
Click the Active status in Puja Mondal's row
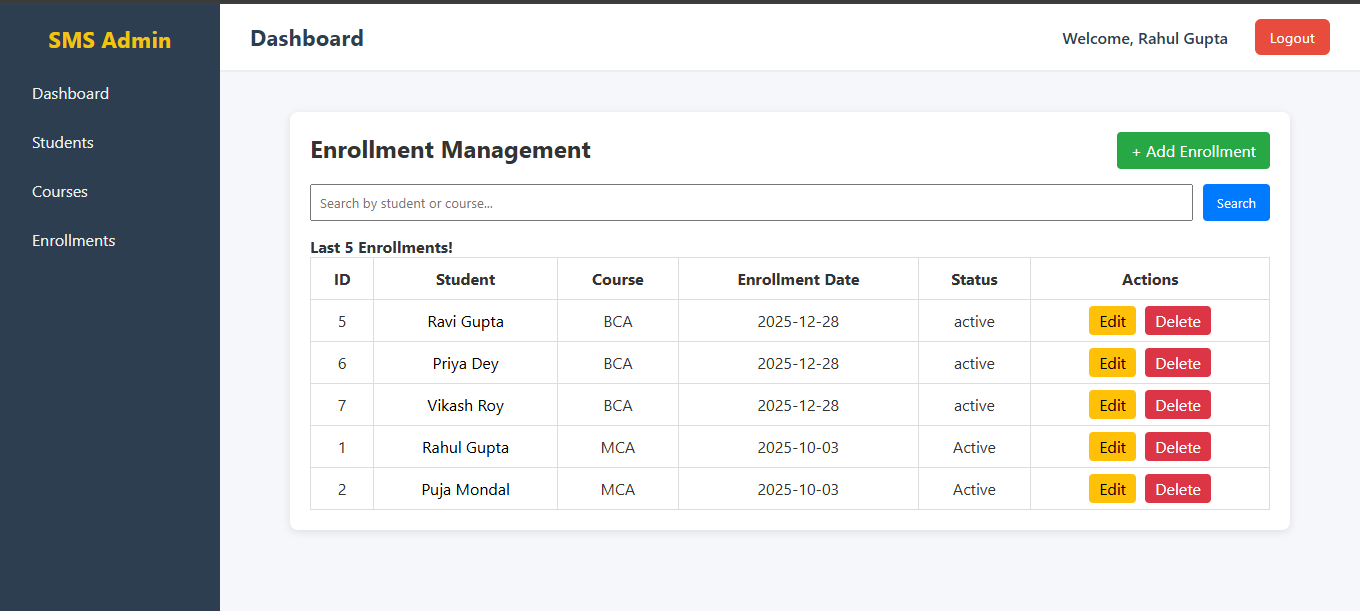(x=974, y=489)
